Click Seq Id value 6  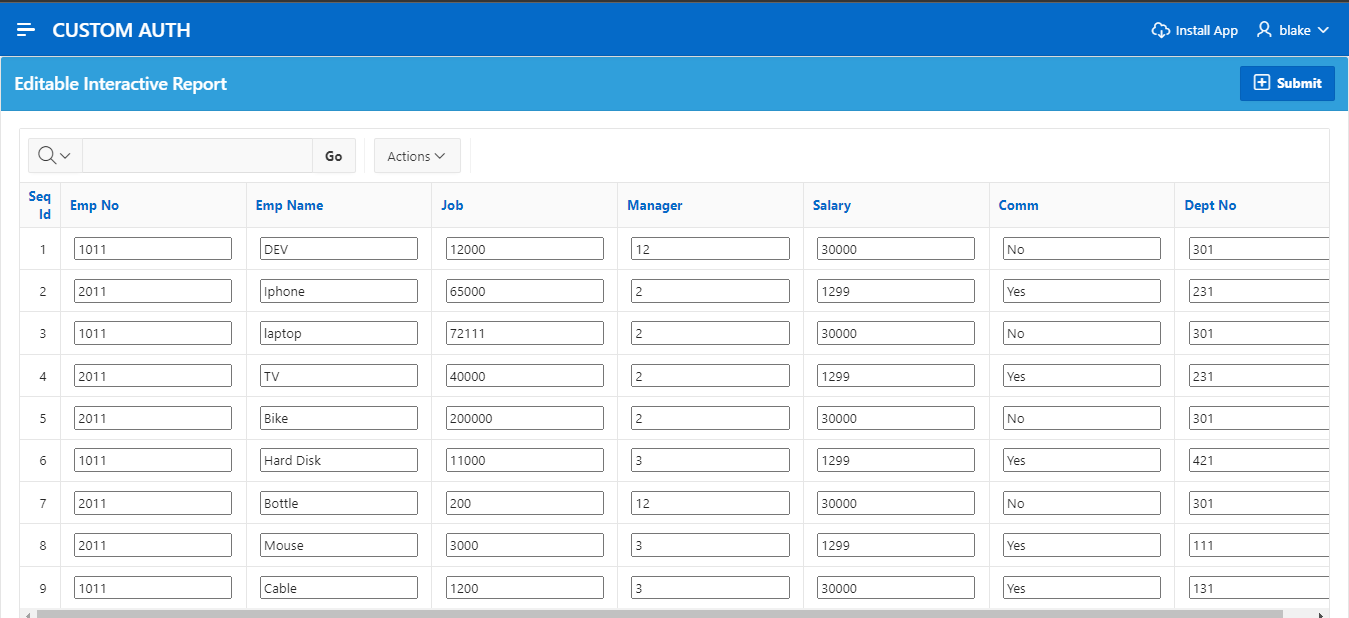tap(43, 461)
